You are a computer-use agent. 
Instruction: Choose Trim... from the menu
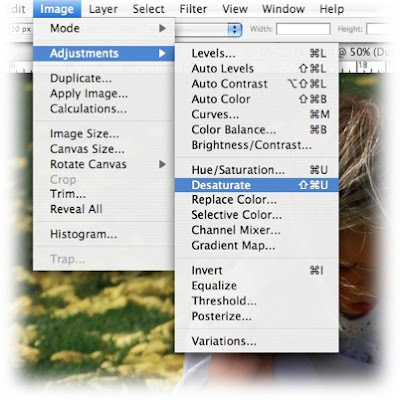coord(104,194)
